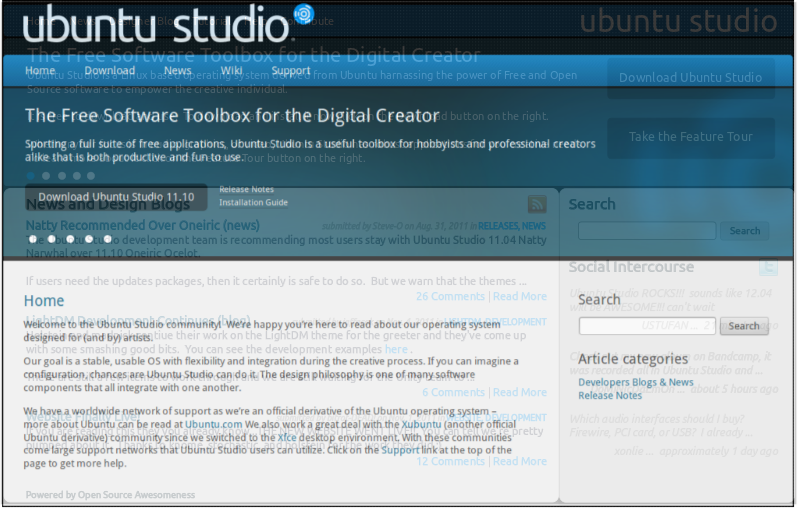Open the 12 Comments link
Screen dimensions: 798x508
click(x=450, y=462)
